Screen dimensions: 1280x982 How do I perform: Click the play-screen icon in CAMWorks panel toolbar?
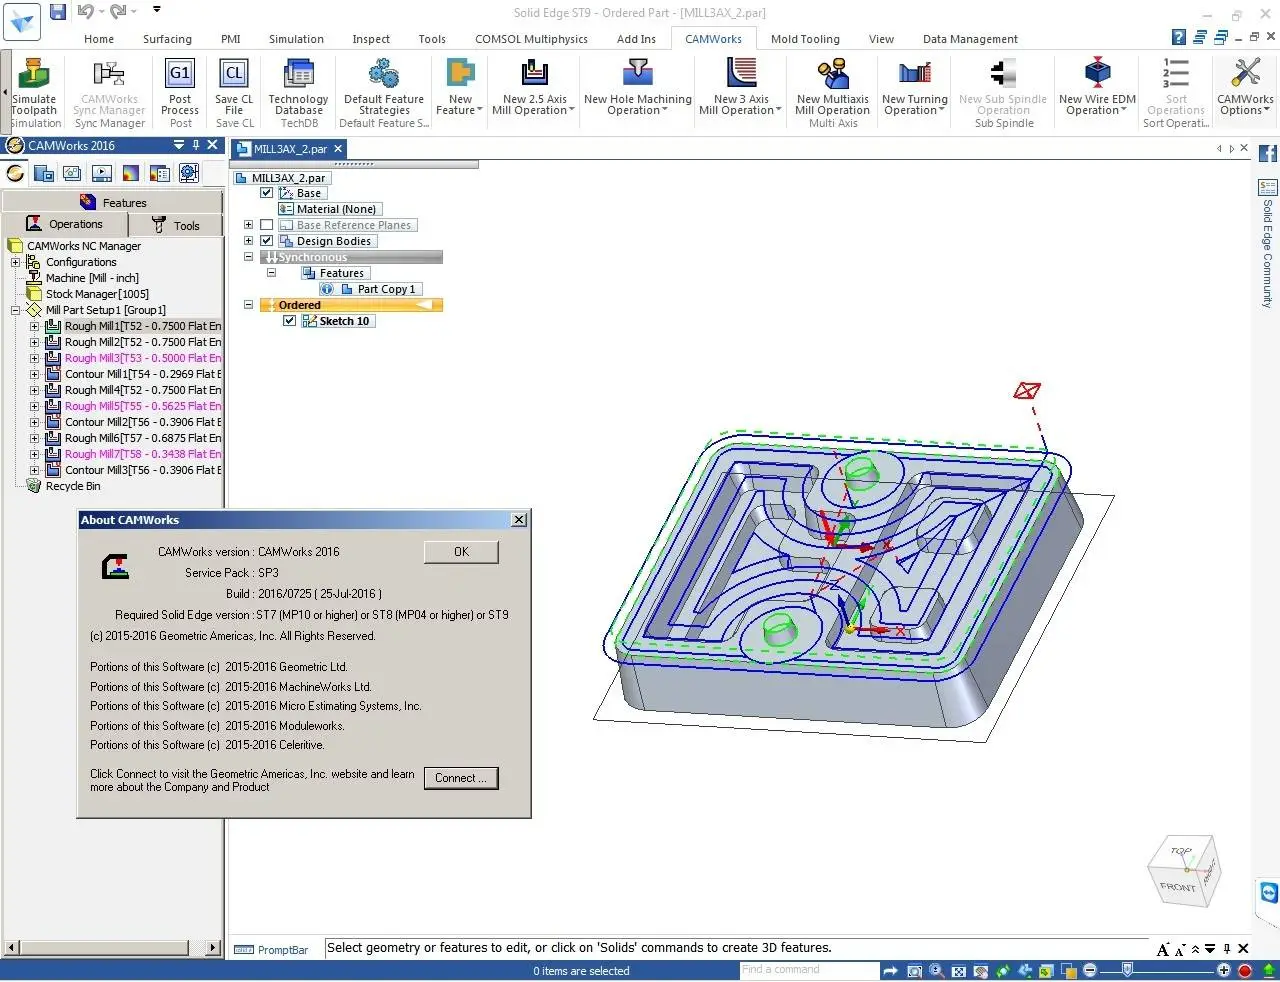[102, 173]
